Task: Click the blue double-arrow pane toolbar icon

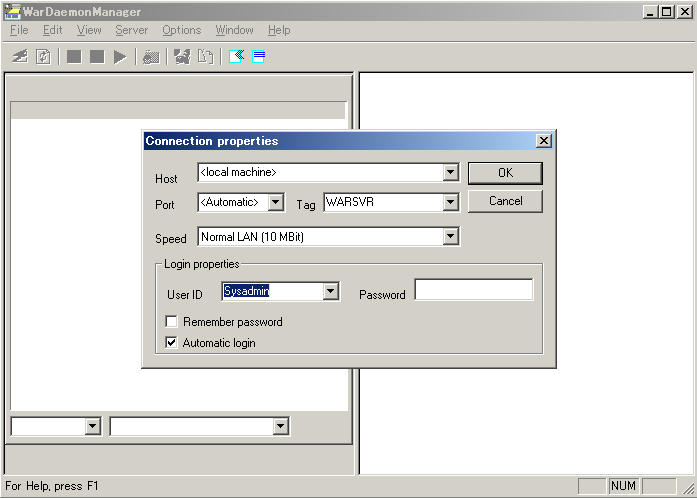Action: [236, 56]
